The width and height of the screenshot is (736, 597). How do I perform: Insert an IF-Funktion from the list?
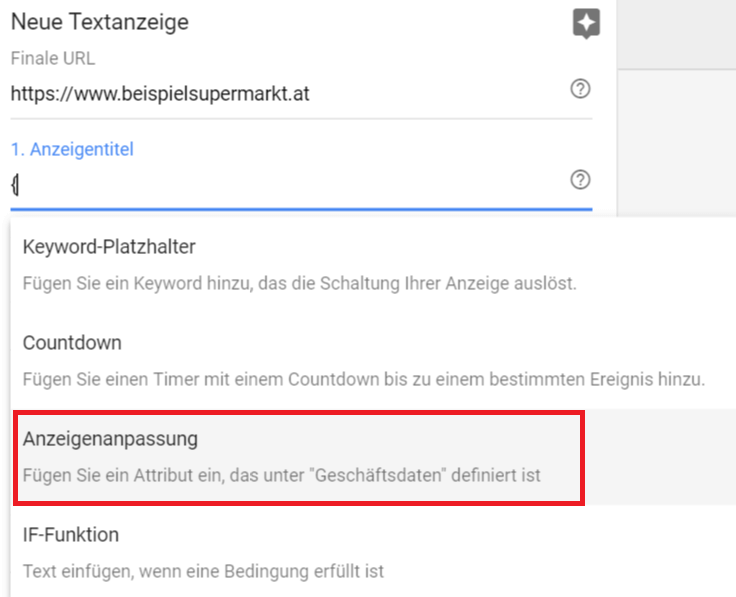coord(71,535)
